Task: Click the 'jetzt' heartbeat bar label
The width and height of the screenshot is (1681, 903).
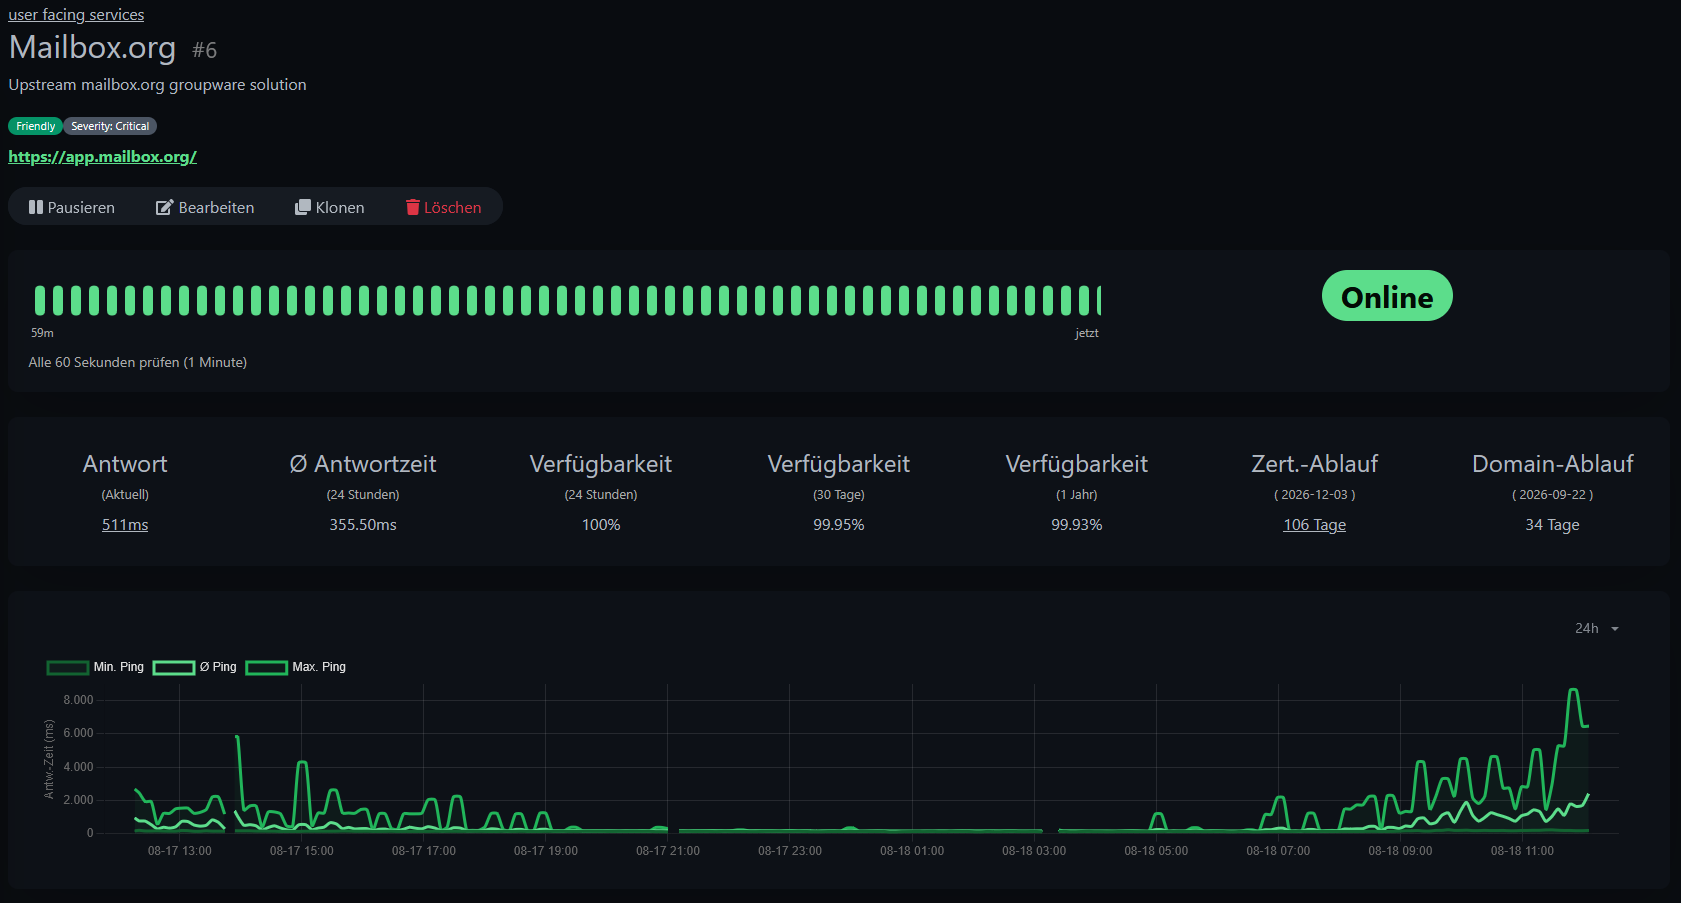Action: click(1087, 333)
